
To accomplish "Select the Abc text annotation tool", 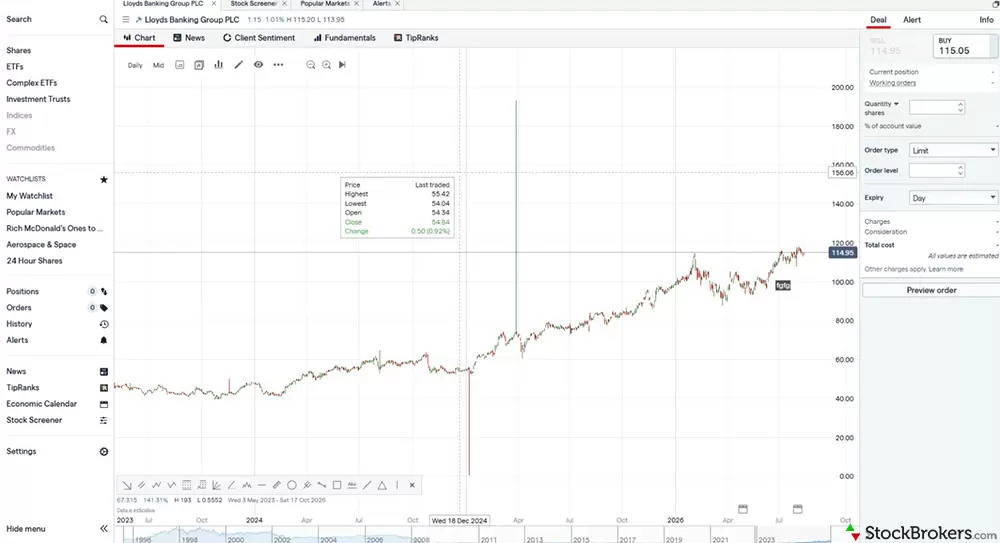I will [x=352, y=485].
